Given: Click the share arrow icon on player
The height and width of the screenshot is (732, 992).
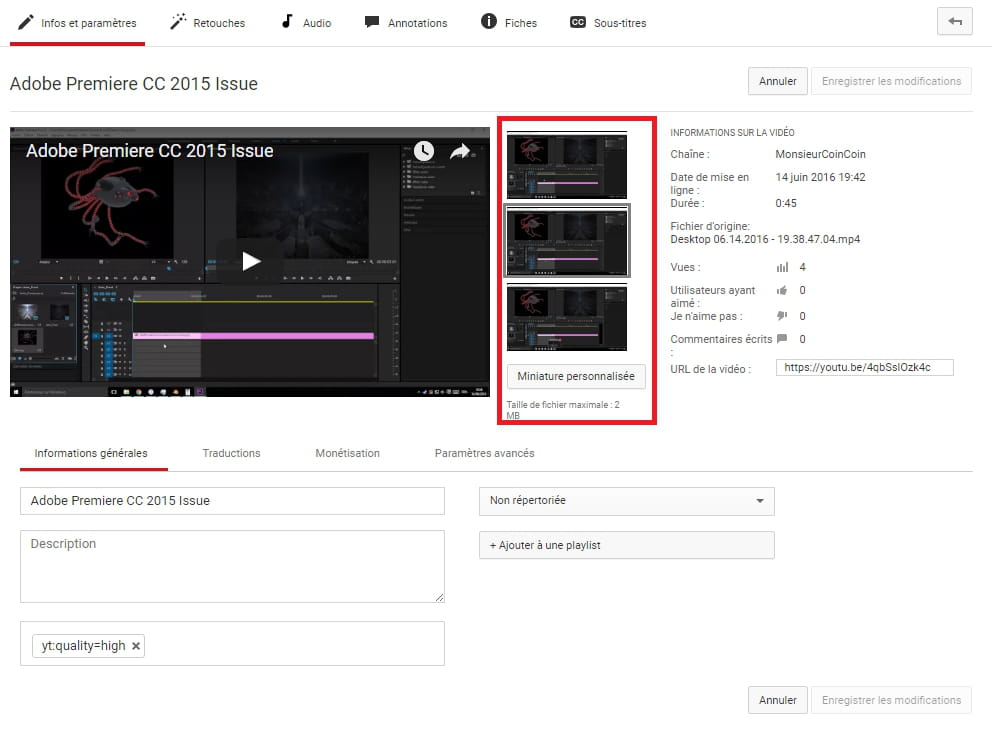Looking at the screenshot, I should click(460, 151).
